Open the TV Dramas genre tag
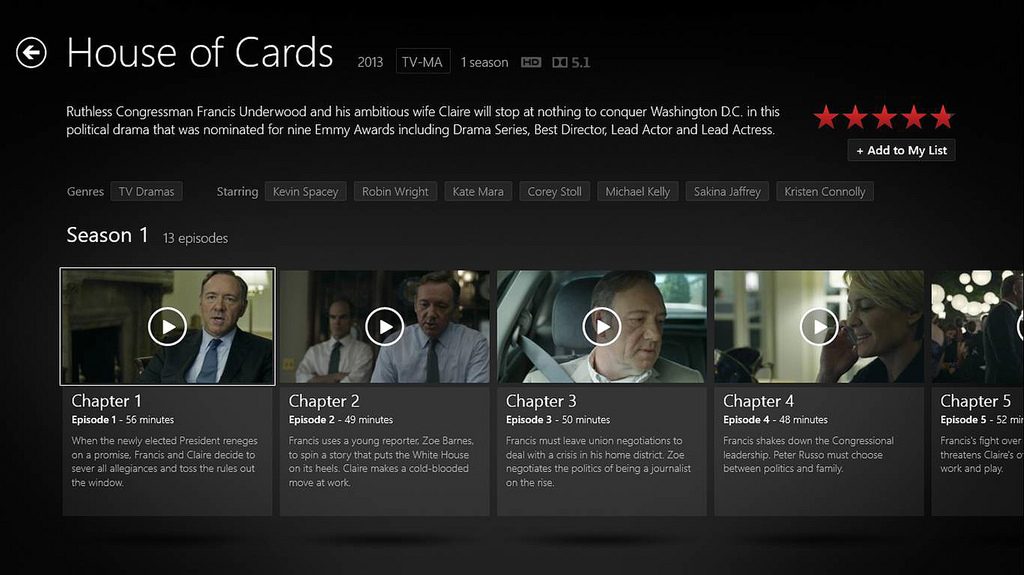Viewport: 1024px width, 575px height. 146,191
